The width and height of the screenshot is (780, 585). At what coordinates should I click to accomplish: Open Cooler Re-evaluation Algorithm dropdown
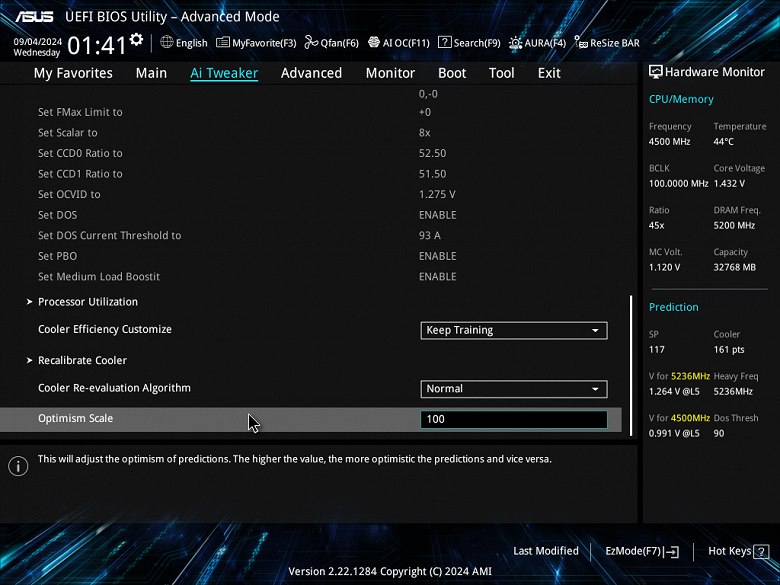coord(514,389)
